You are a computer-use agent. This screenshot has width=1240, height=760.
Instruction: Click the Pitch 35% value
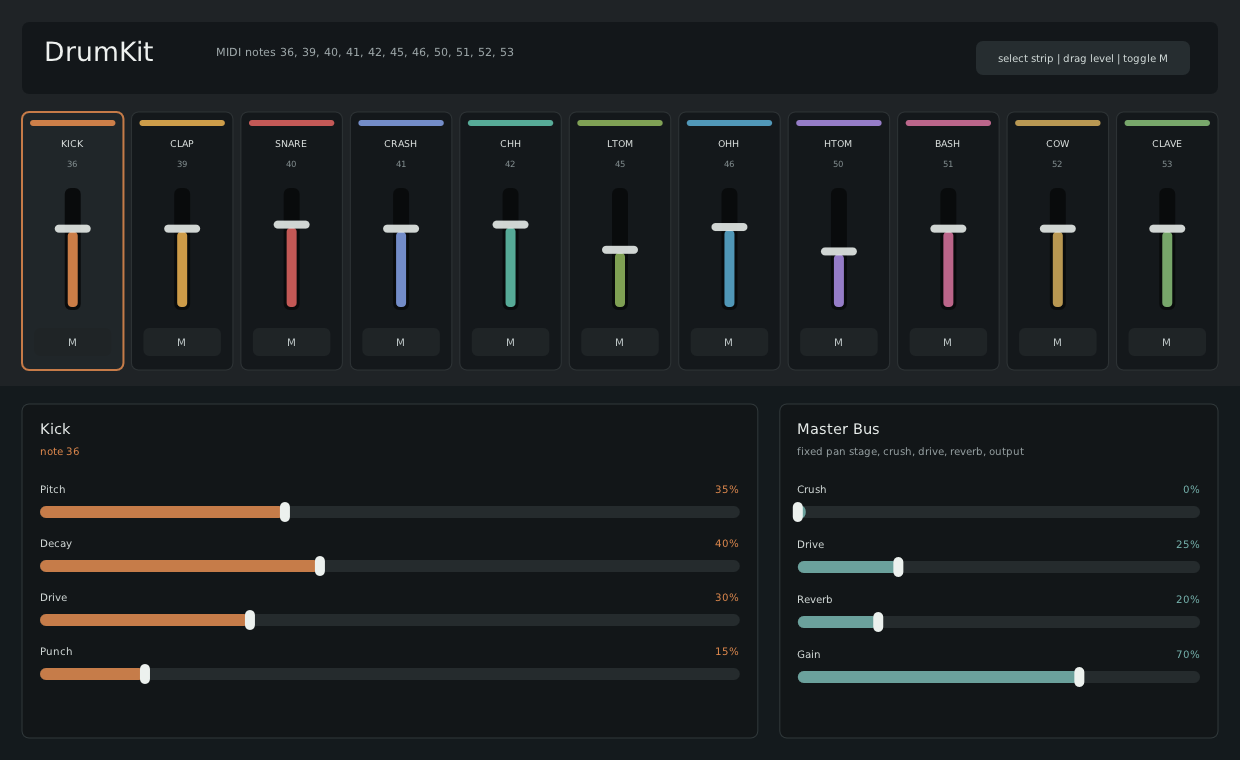(x=727, y=489)
